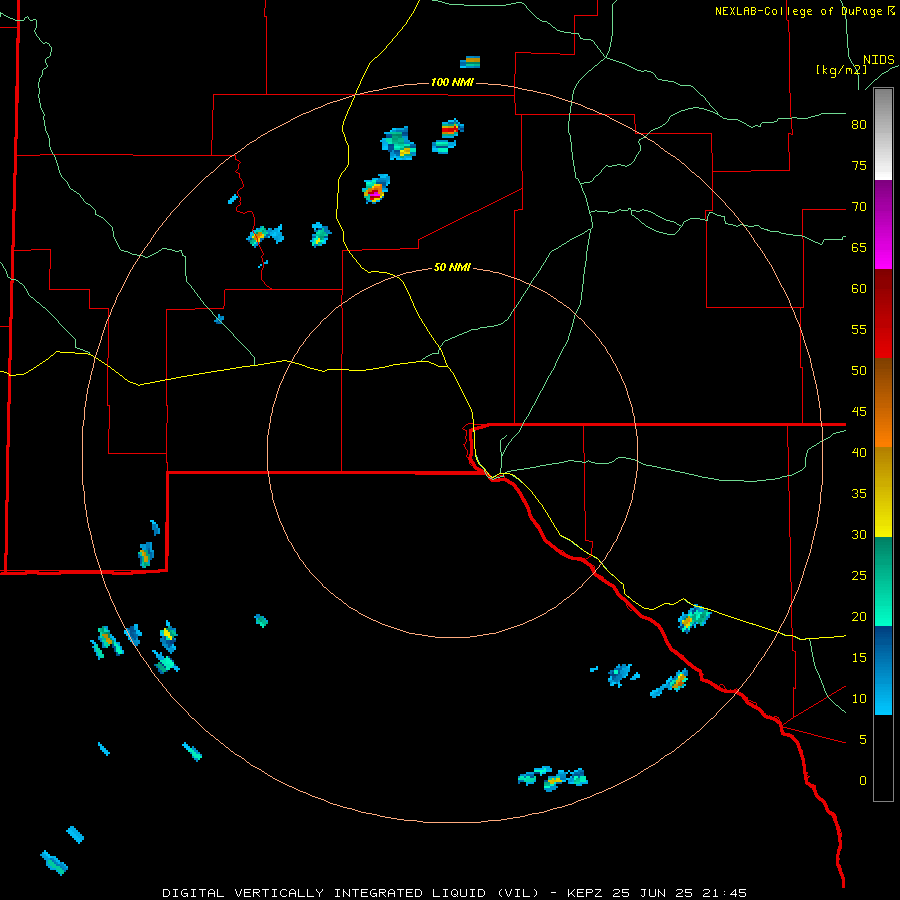Click the NIDS label near the legend

(878, 60)
